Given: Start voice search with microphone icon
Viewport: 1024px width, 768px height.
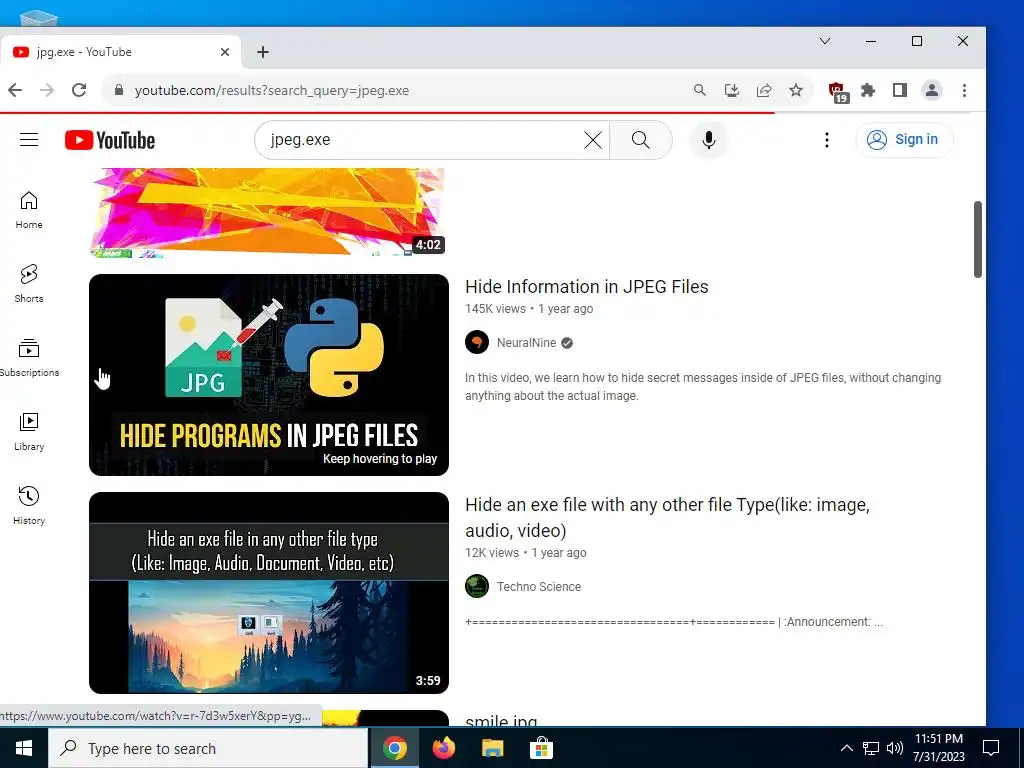Looking at the screenshot, I should pos(709,140).
